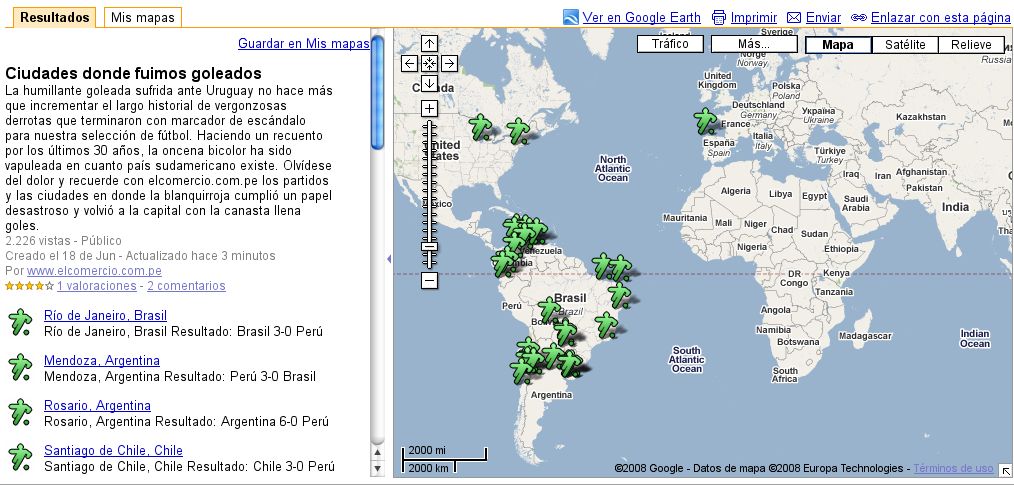Zoom out with the minus button

tap(429, 280)
